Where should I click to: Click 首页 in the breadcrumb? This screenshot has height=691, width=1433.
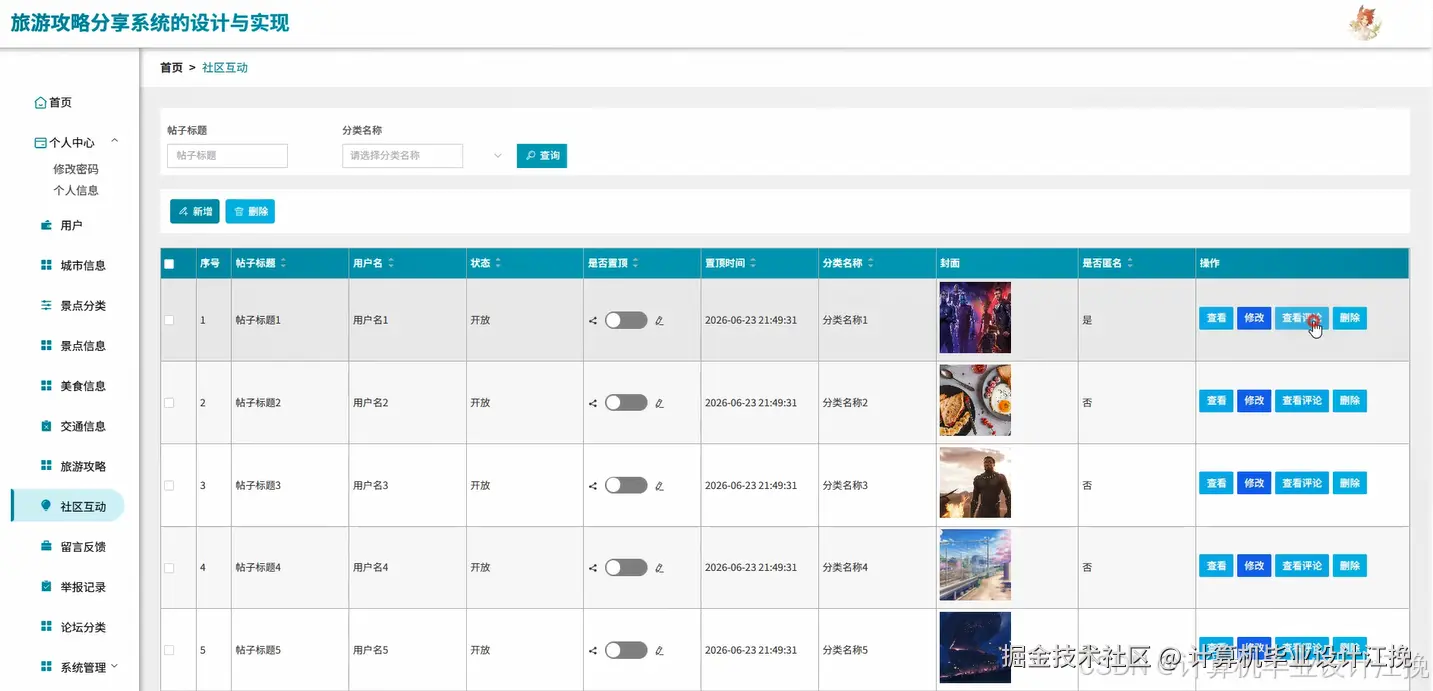[x=171, y=68]
